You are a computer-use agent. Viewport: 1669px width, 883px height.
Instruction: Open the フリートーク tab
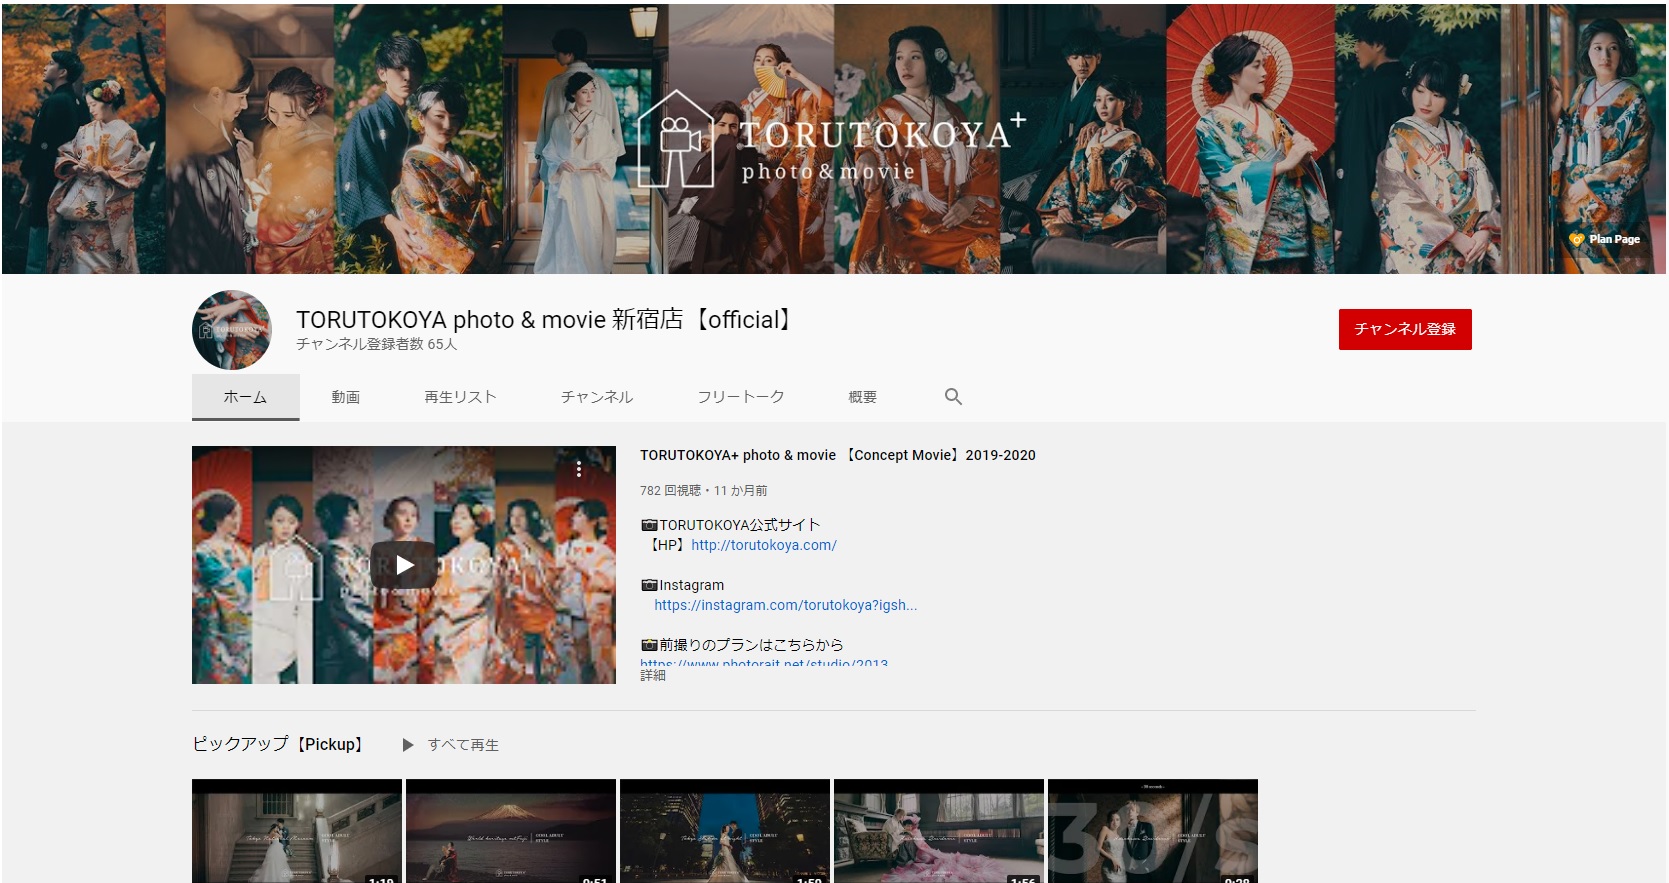[741, 397]
